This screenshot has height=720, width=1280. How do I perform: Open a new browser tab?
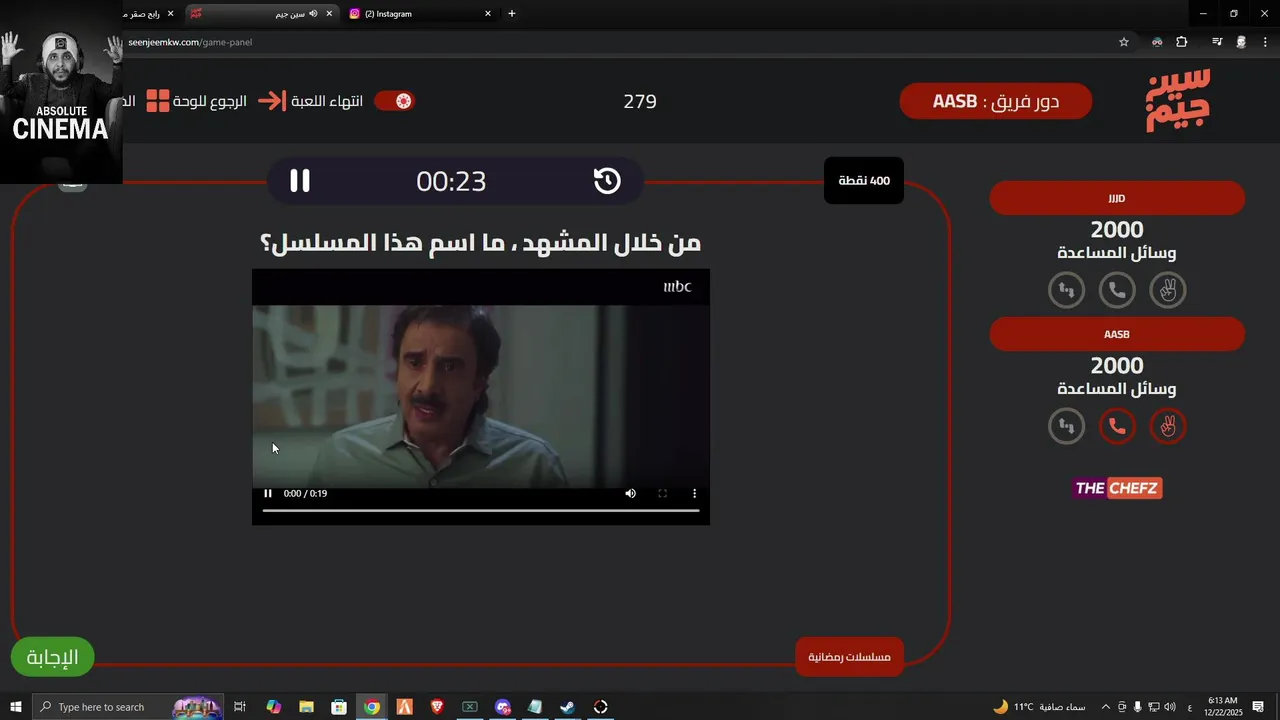point(512,14)
